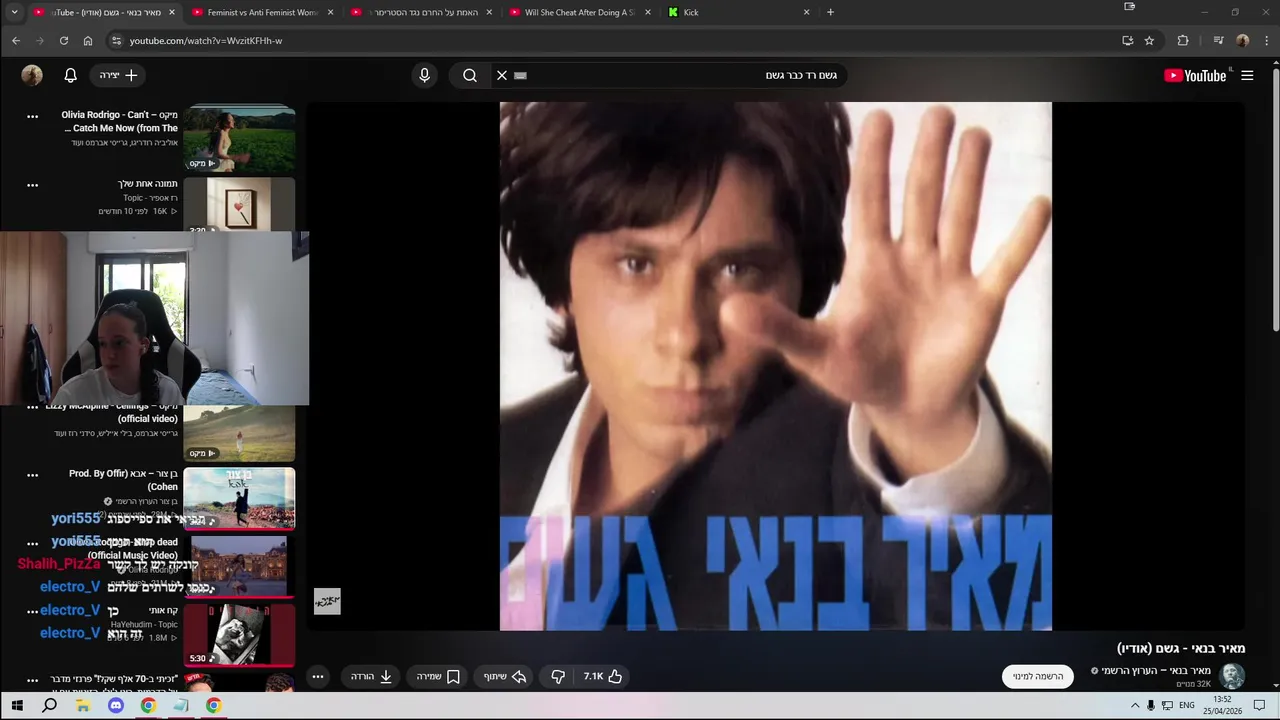The image size is (1280, 720).
Task: Bookmark this page with the star icon
Action: point(1150,41)
